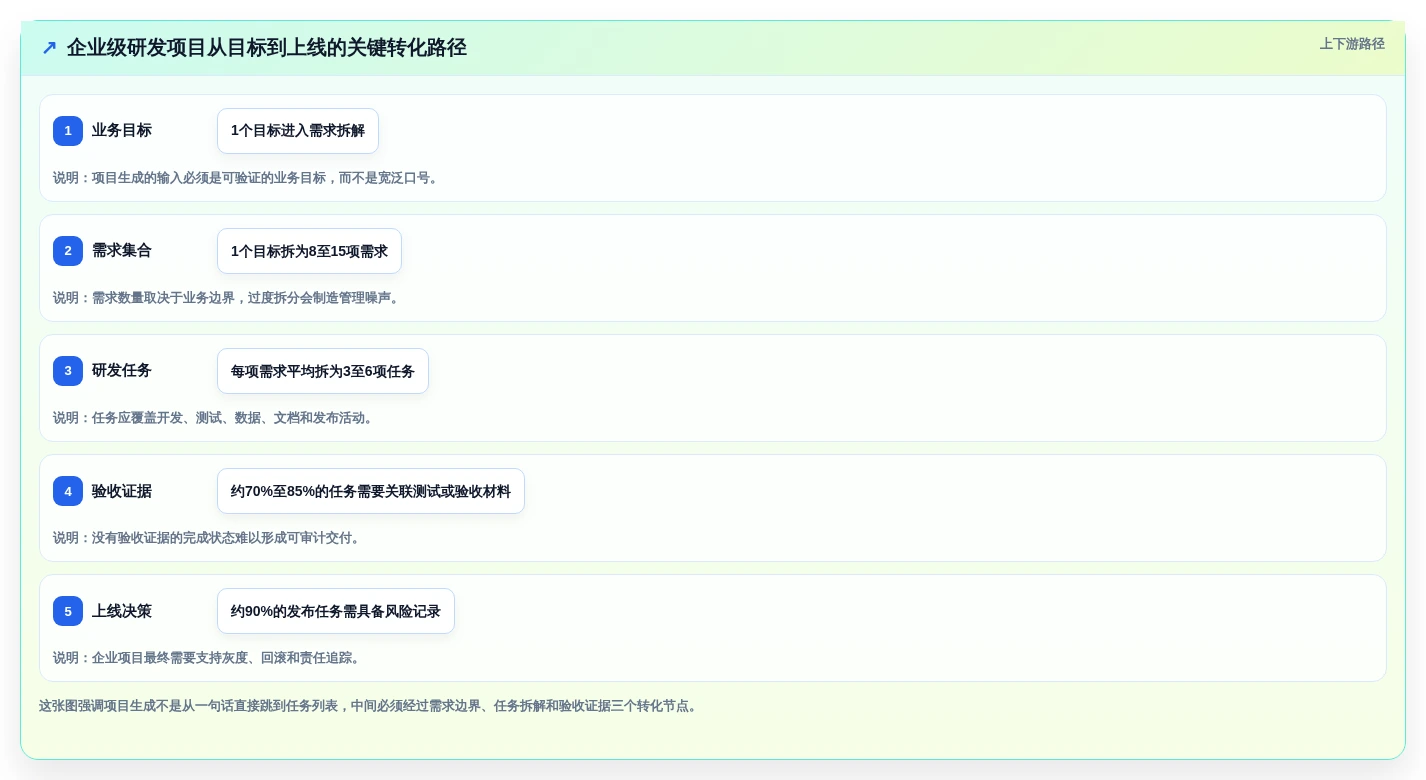
Task: Click the 研发任务 step label
Action: click(122, 371)
